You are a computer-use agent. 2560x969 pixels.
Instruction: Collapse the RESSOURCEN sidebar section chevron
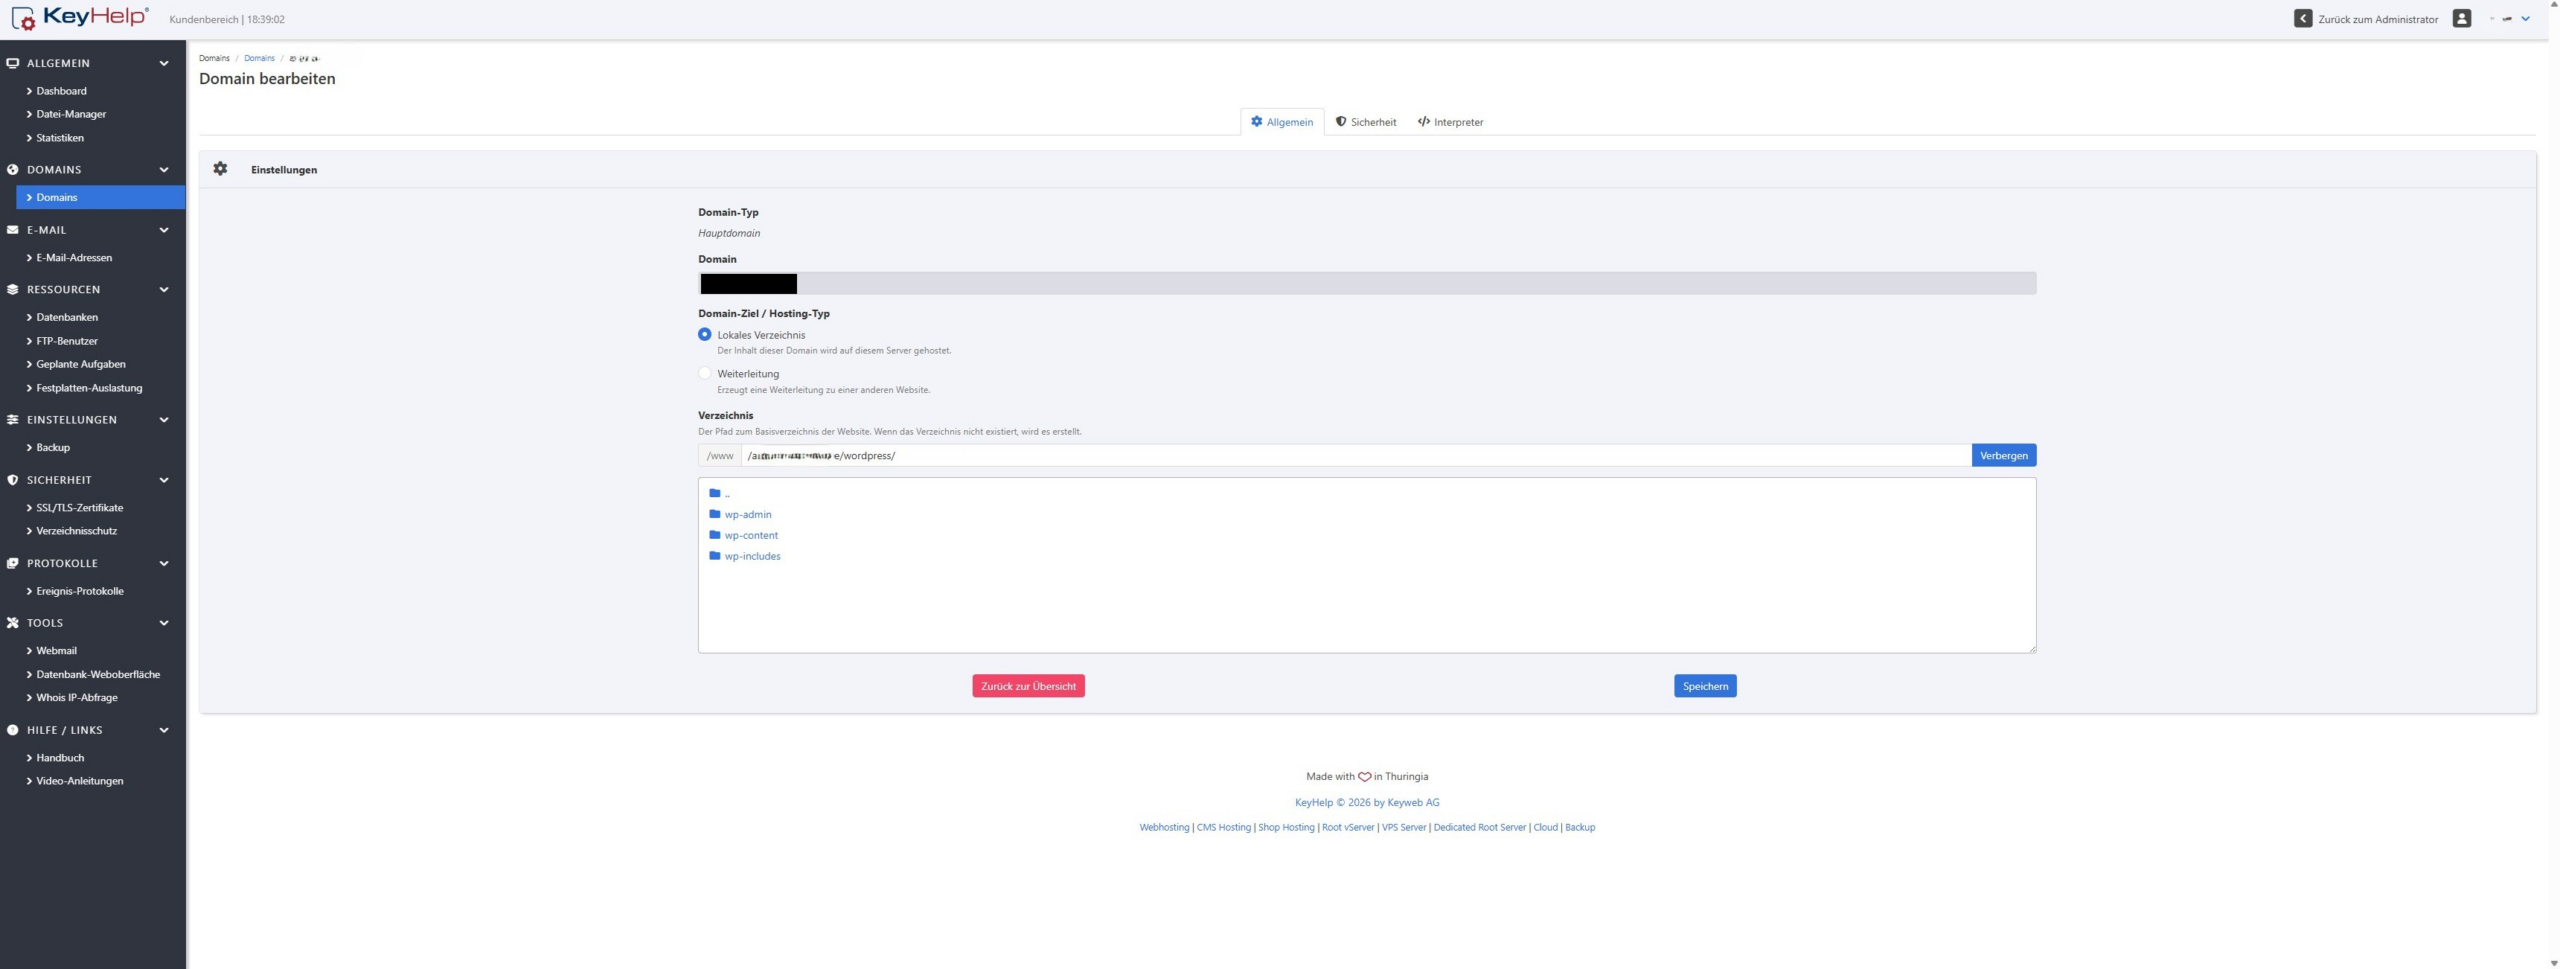click(164, 290)
